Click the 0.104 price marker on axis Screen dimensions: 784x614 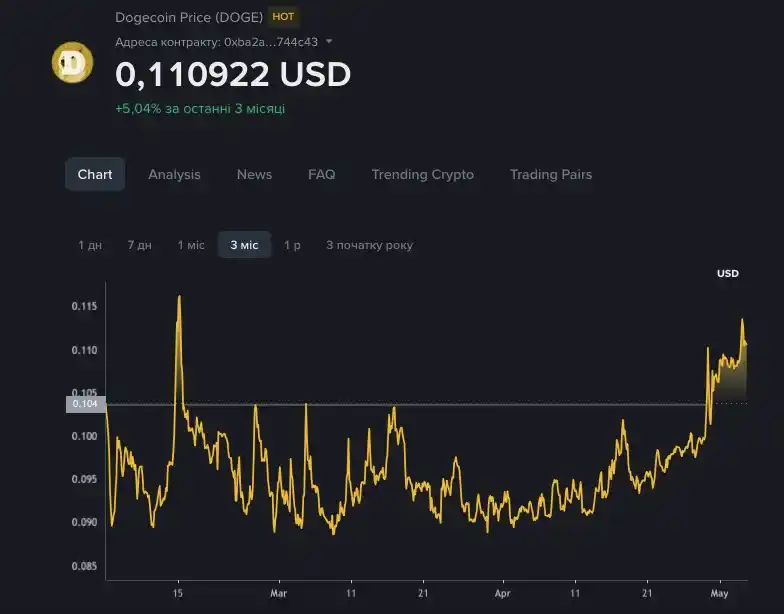click(x=86, y=404)
